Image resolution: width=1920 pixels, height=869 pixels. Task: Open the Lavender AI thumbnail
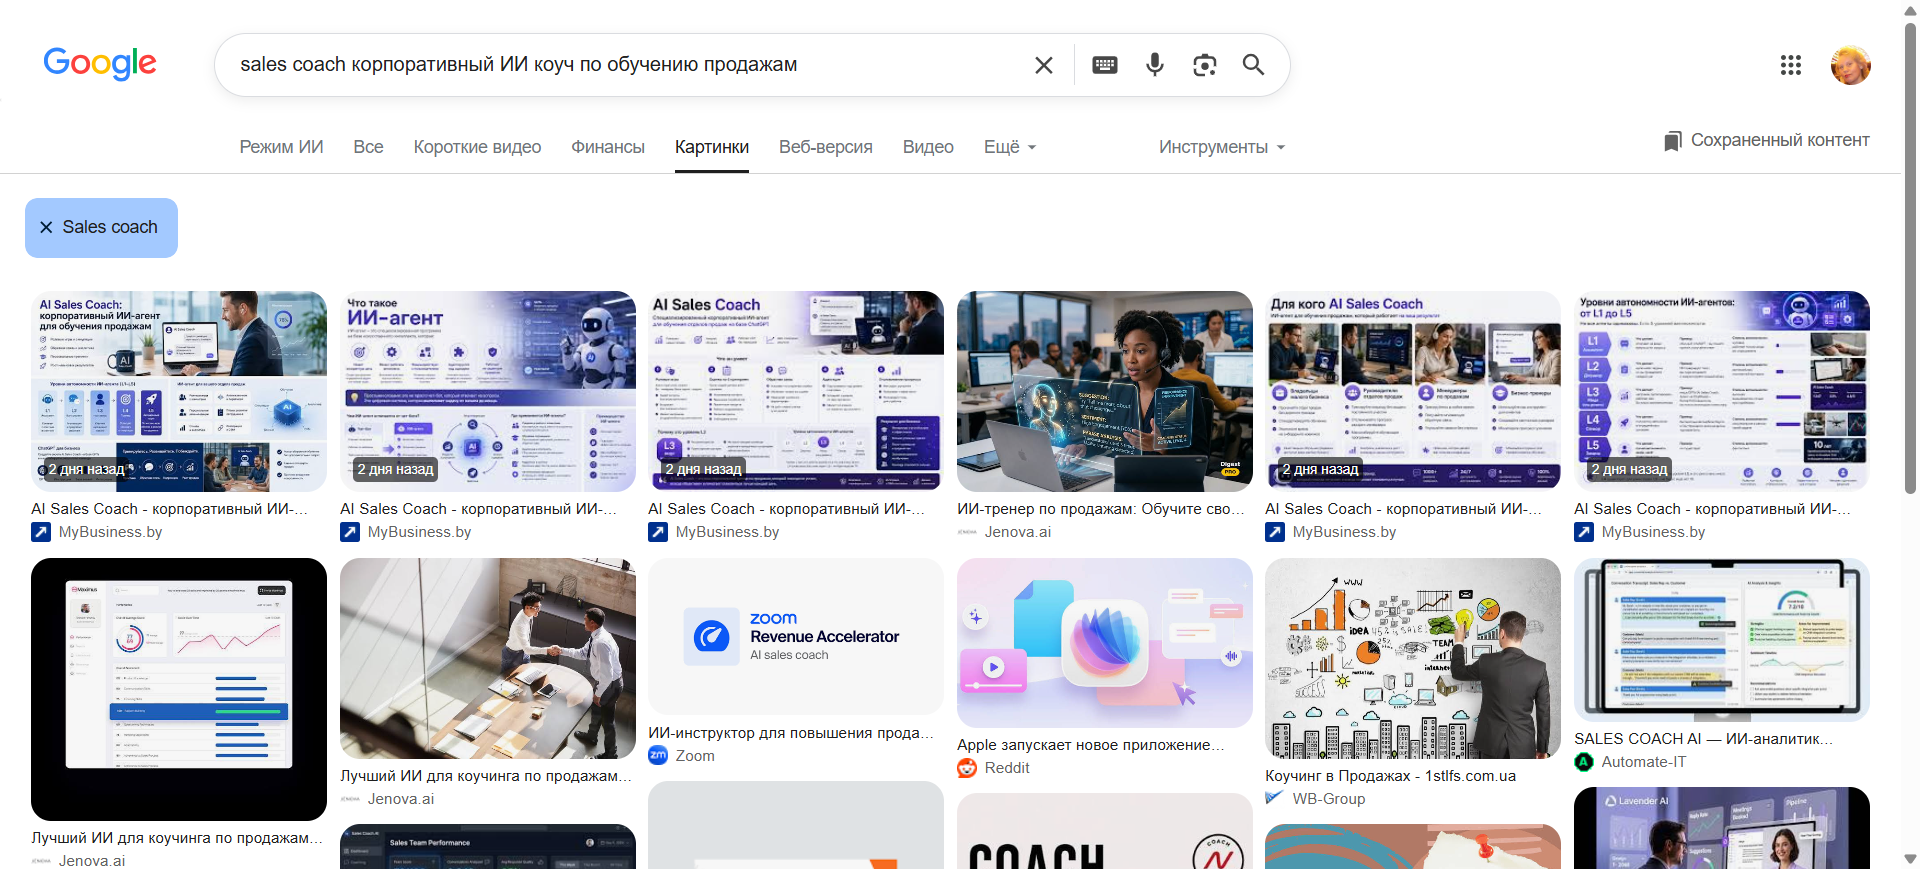pos(1722,828)
